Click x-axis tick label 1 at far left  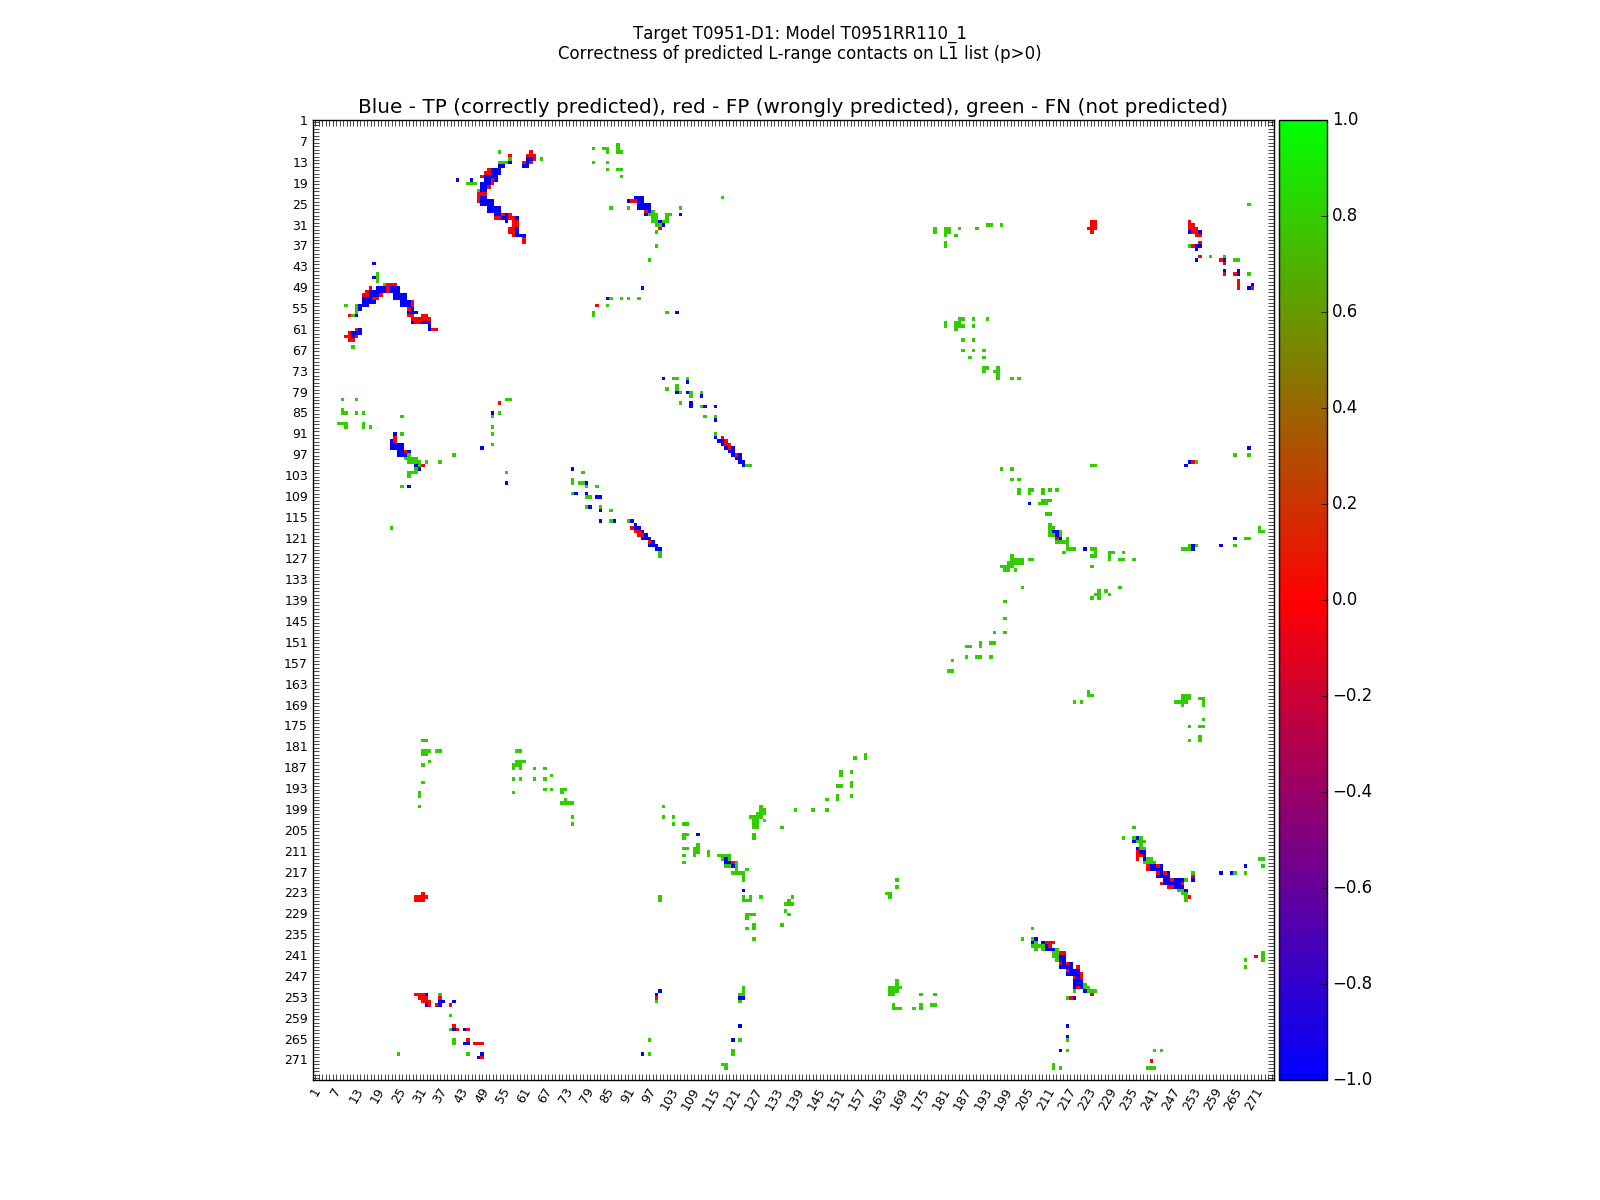pos(315,1094)
